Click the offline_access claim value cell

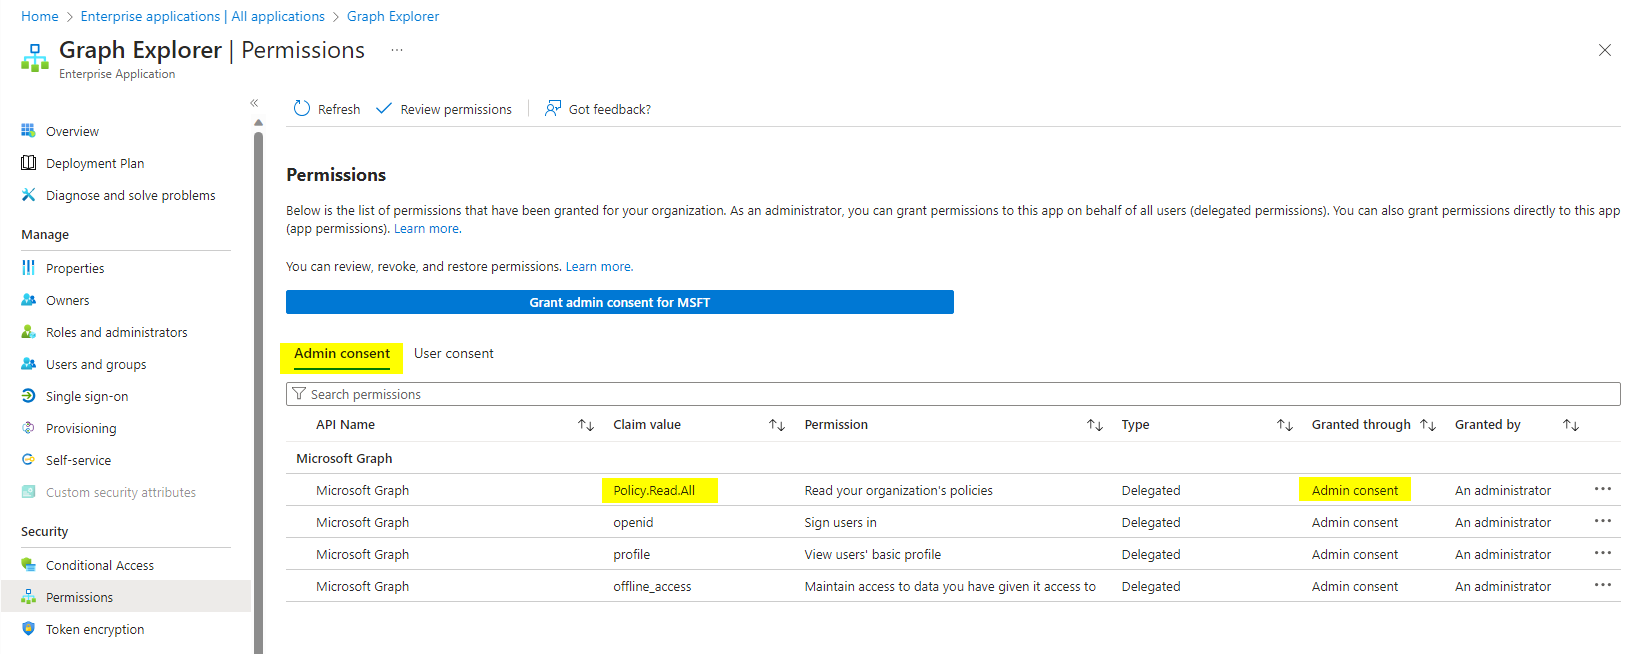[652, 586]
